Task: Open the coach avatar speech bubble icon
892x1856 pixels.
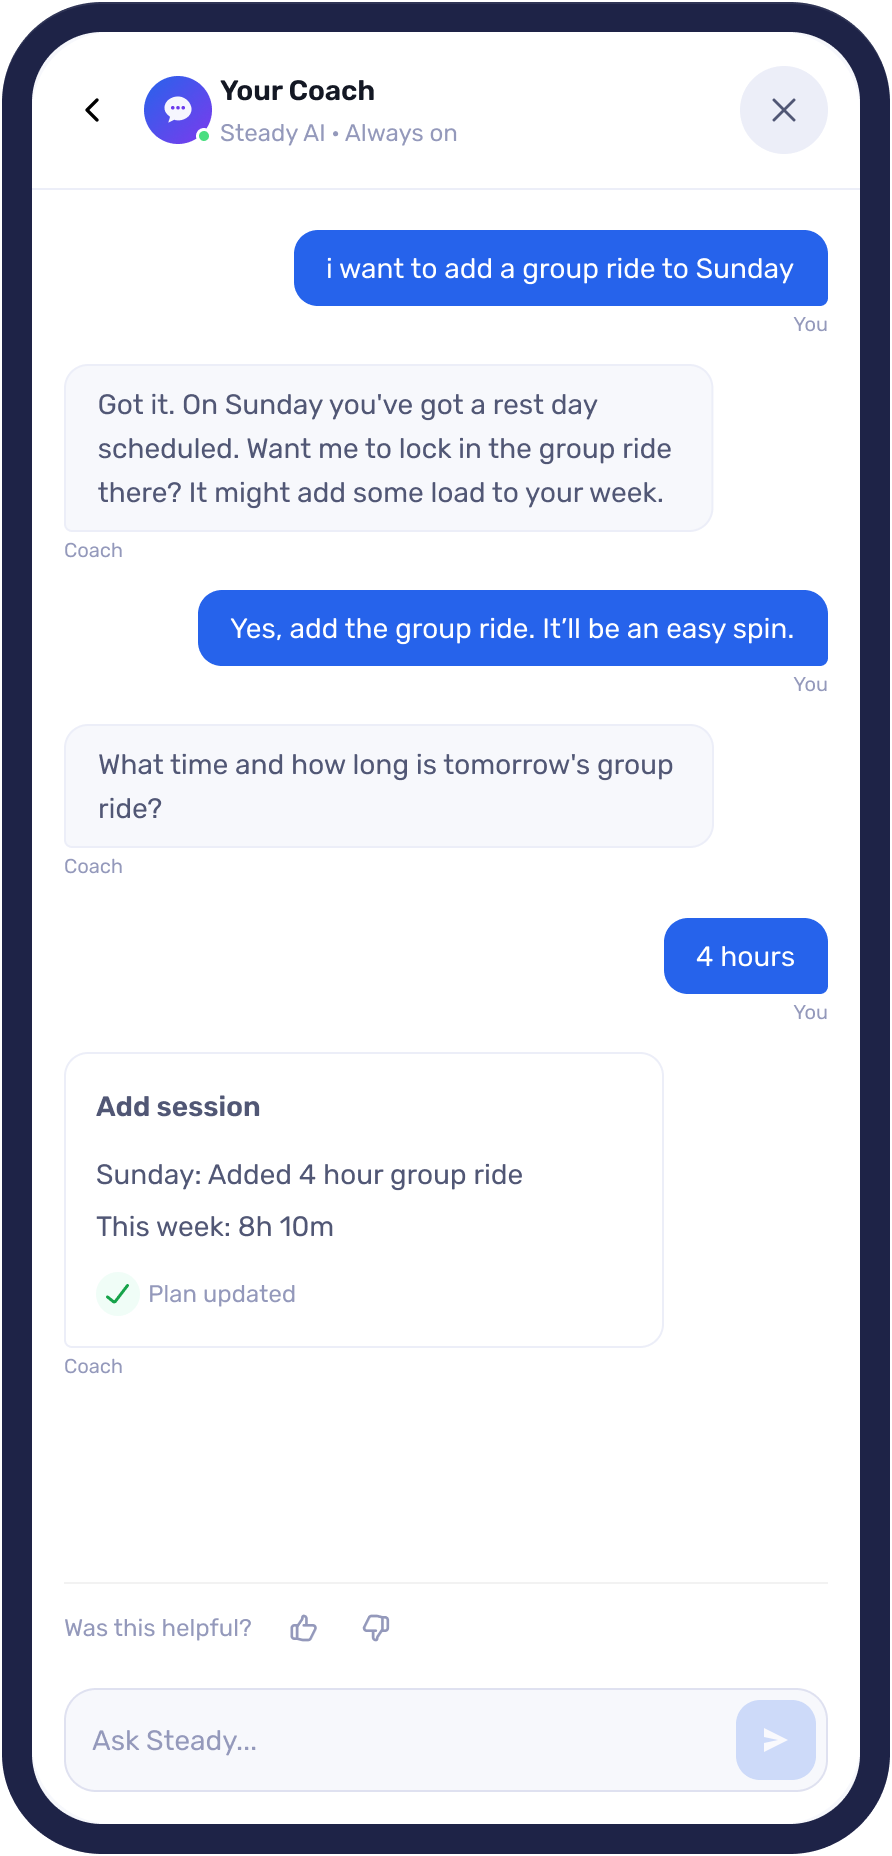Action: click(x=178, y=110)
